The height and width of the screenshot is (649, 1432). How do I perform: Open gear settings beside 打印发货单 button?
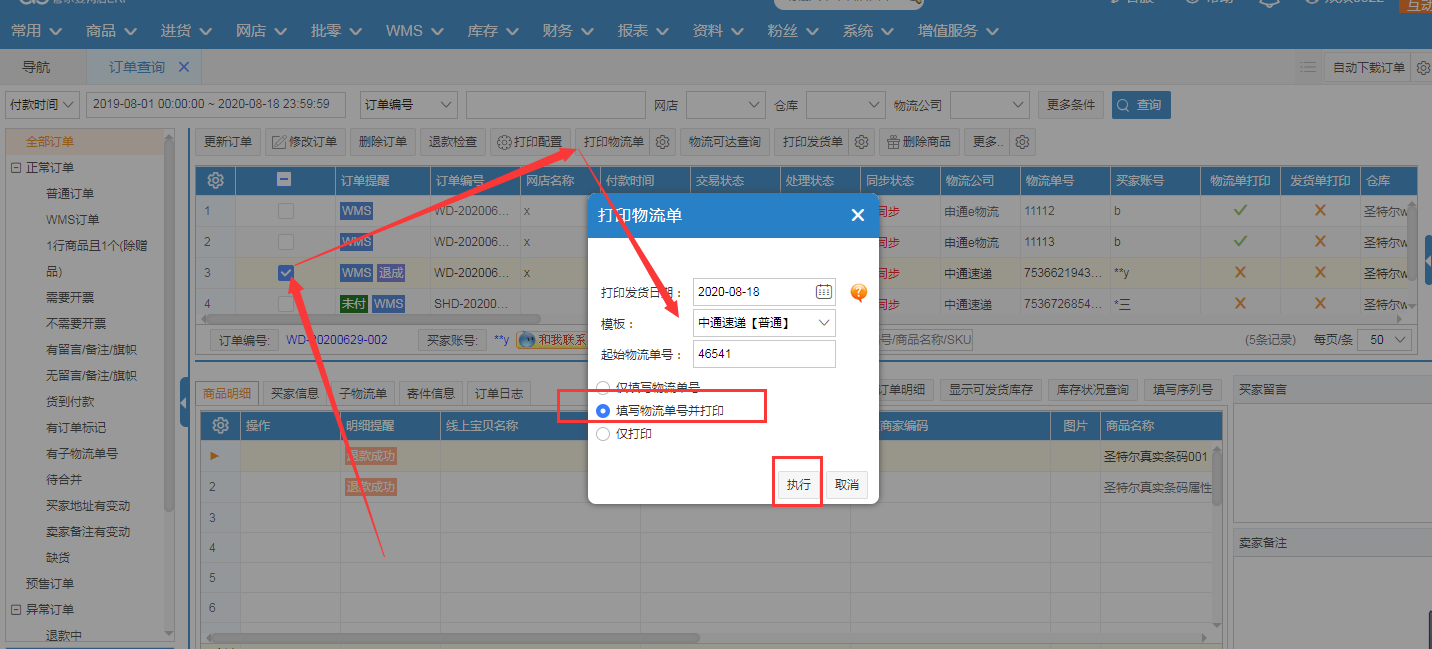tap(861, 142)
